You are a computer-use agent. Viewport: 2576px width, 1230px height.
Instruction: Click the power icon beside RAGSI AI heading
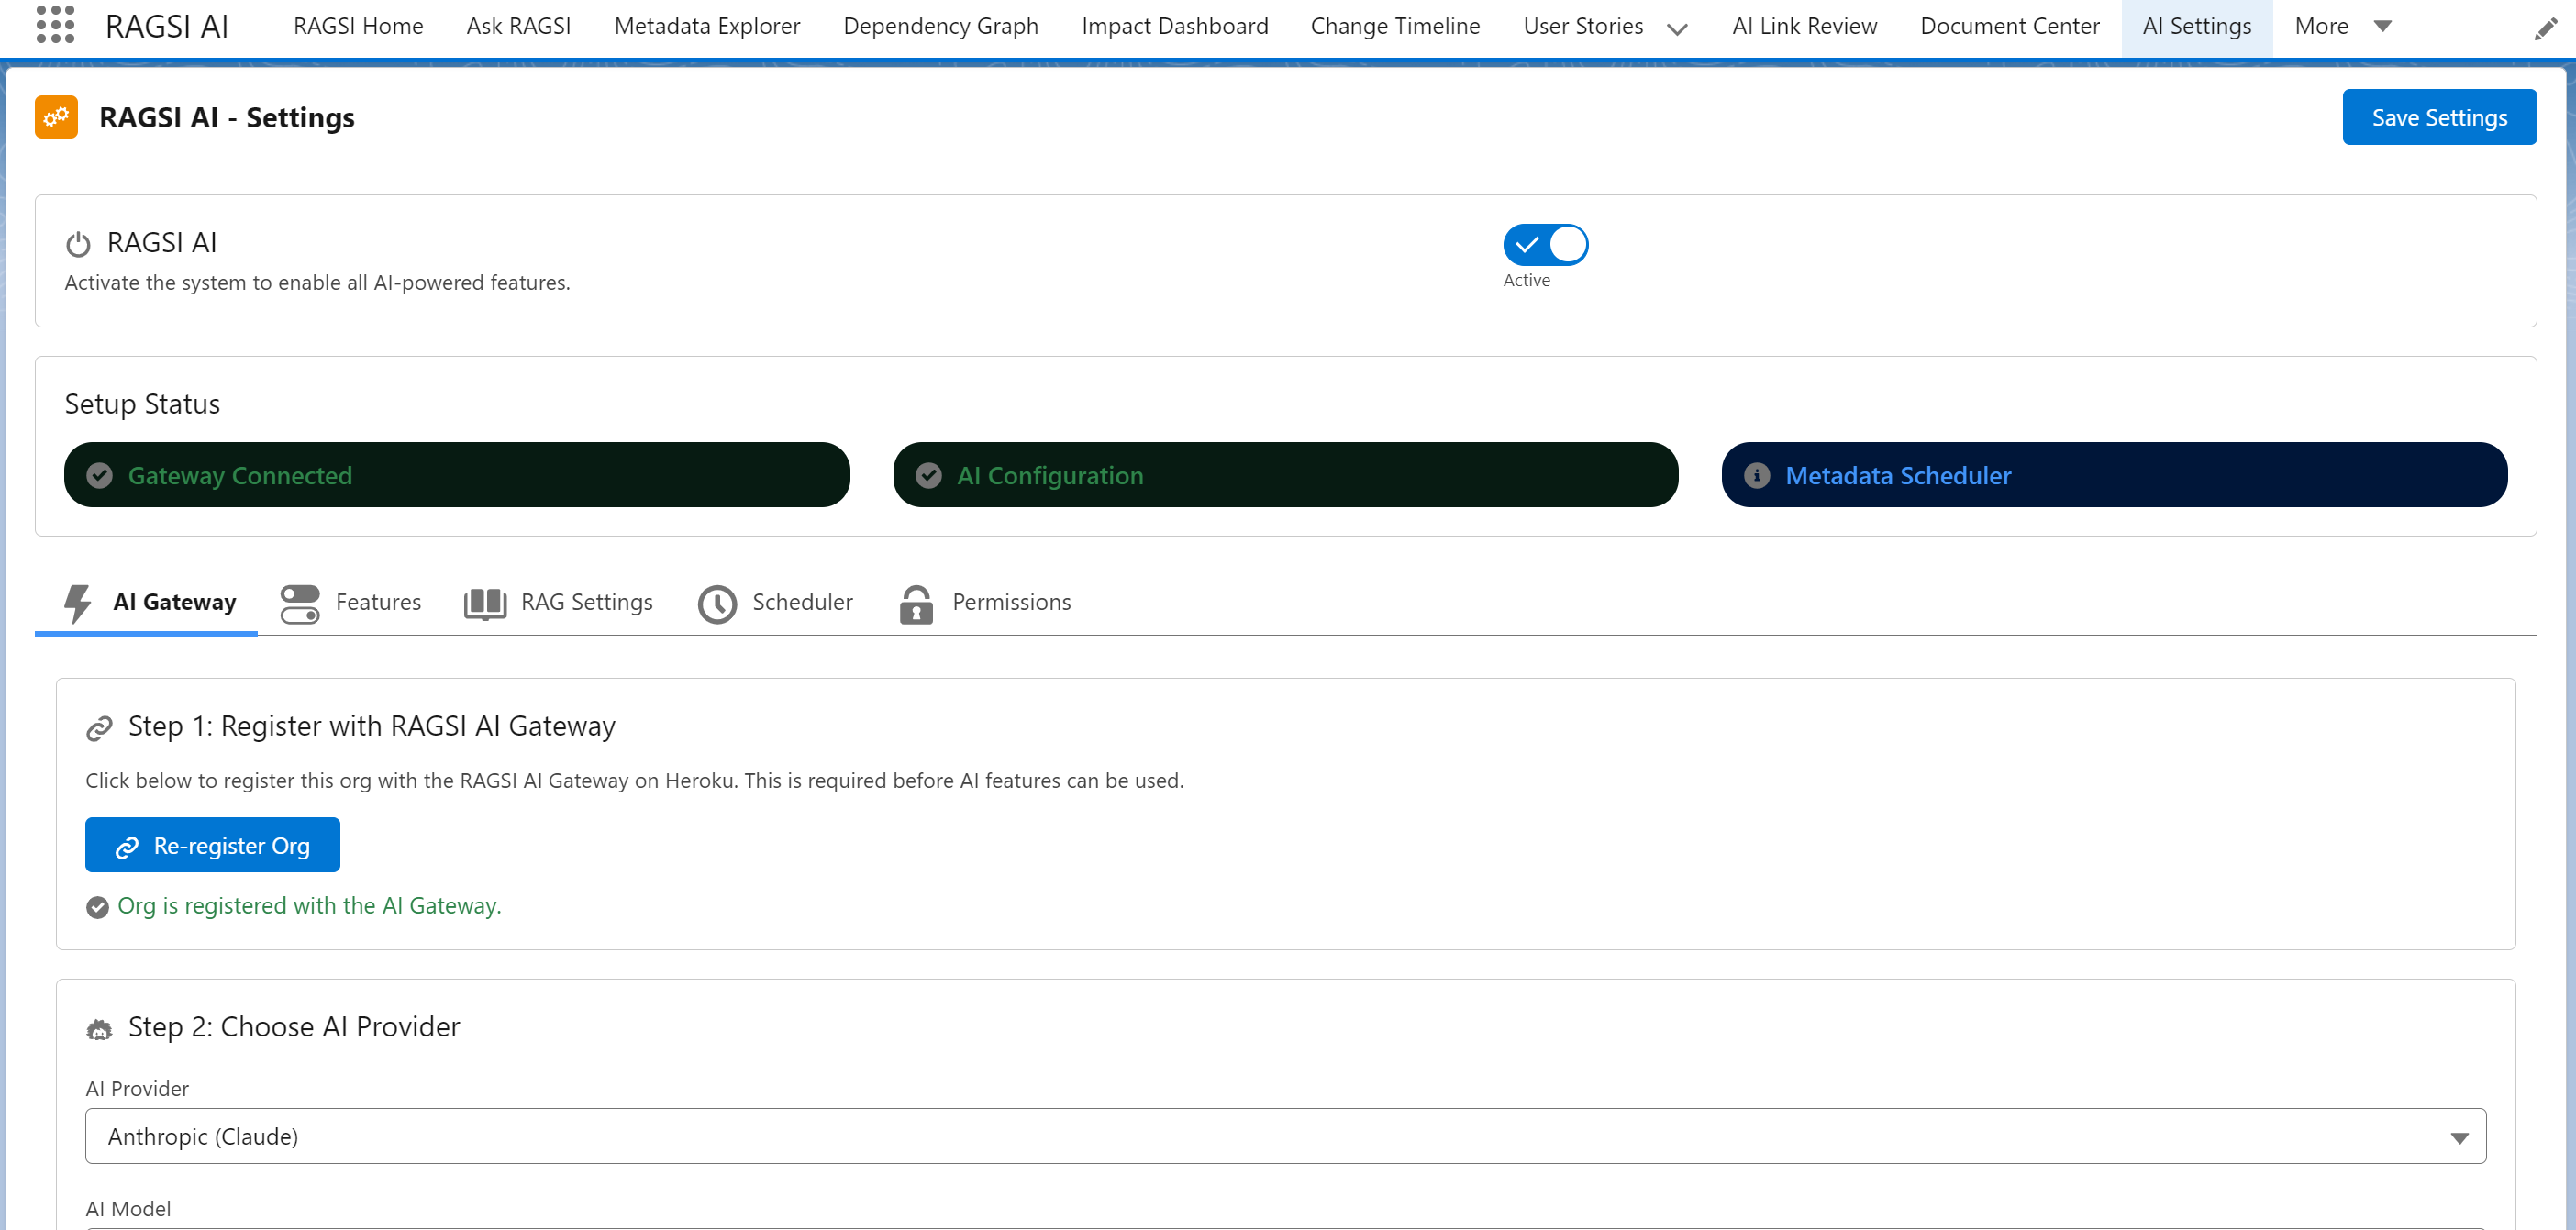tap(77, 242)
